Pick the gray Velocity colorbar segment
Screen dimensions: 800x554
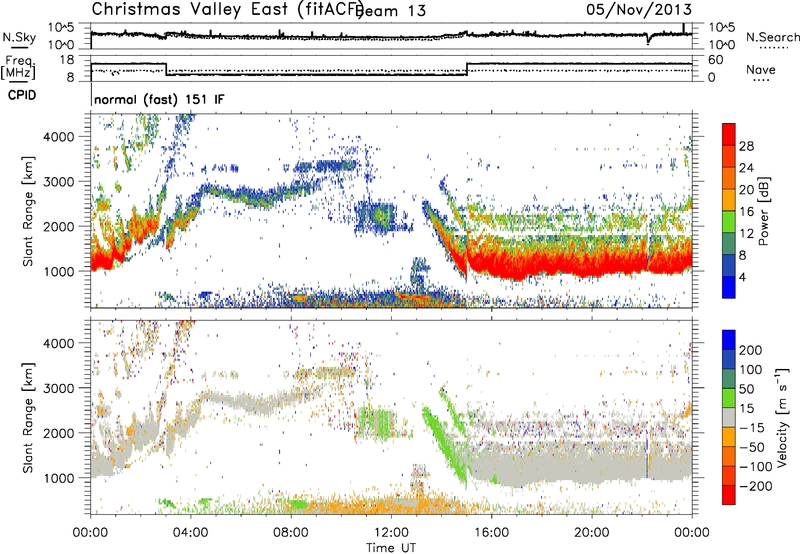tap(729, 417)
